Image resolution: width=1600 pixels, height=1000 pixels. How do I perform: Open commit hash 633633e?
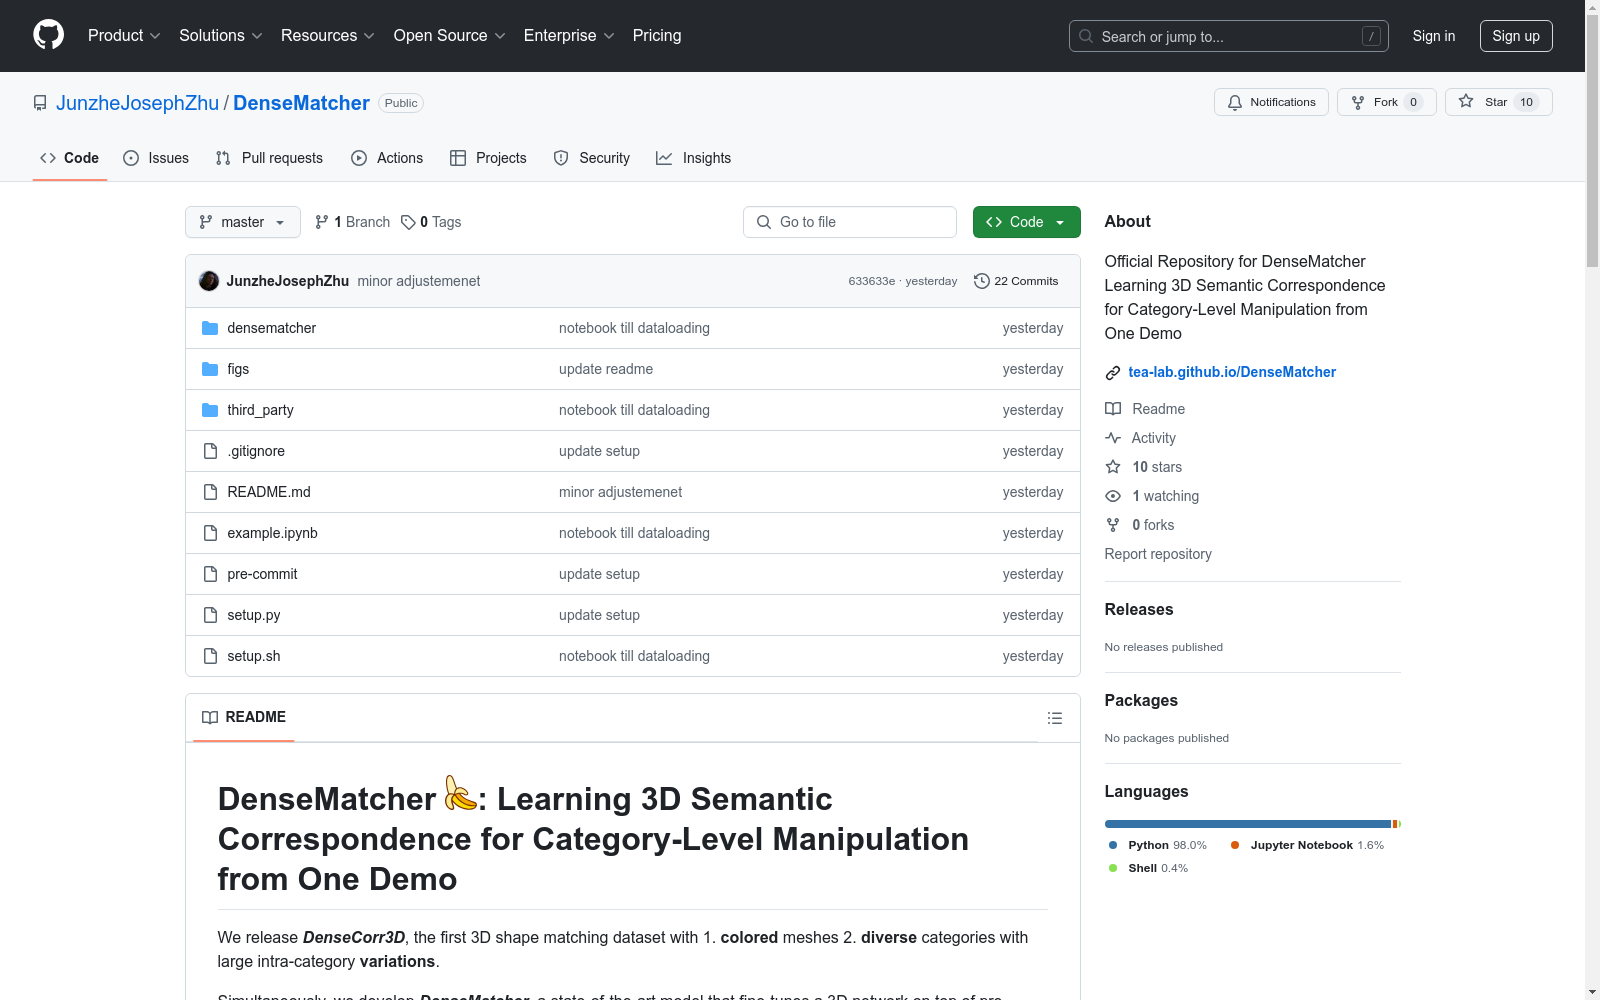pyautogui.click(x=872, y=281)
